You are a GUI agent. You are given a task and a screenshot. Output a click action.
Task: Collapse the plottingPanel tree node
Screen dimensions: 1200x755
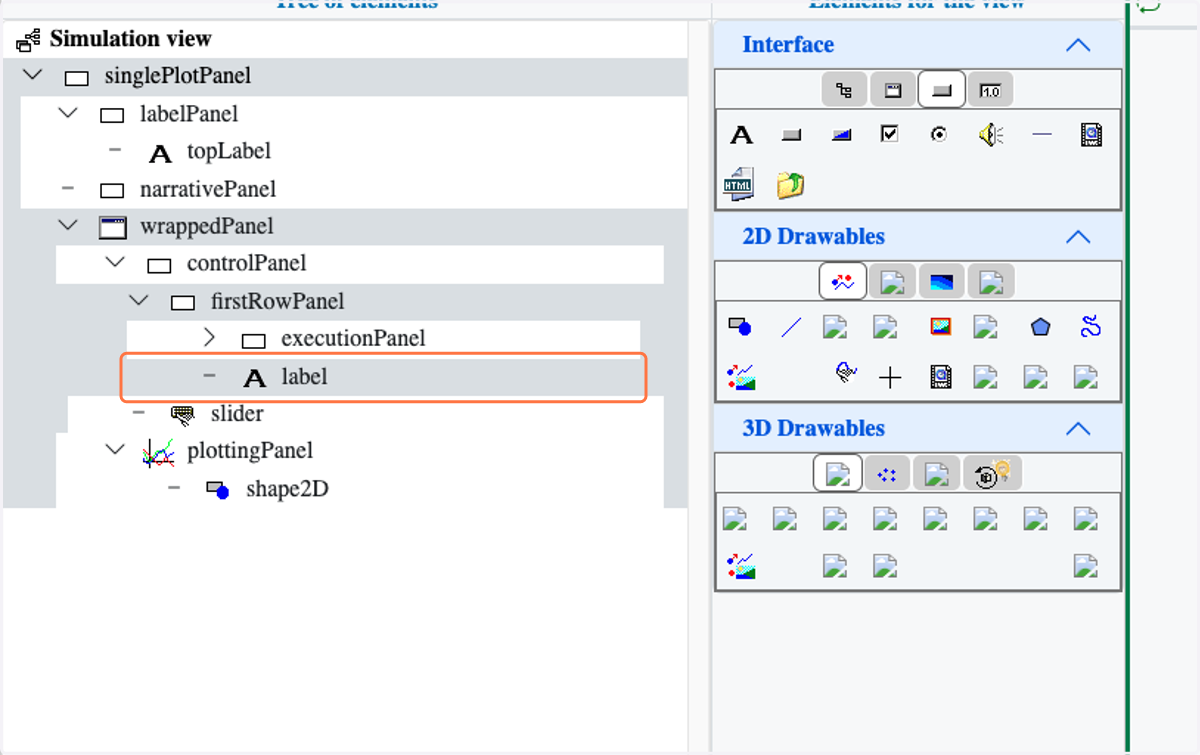coord(115,450)
